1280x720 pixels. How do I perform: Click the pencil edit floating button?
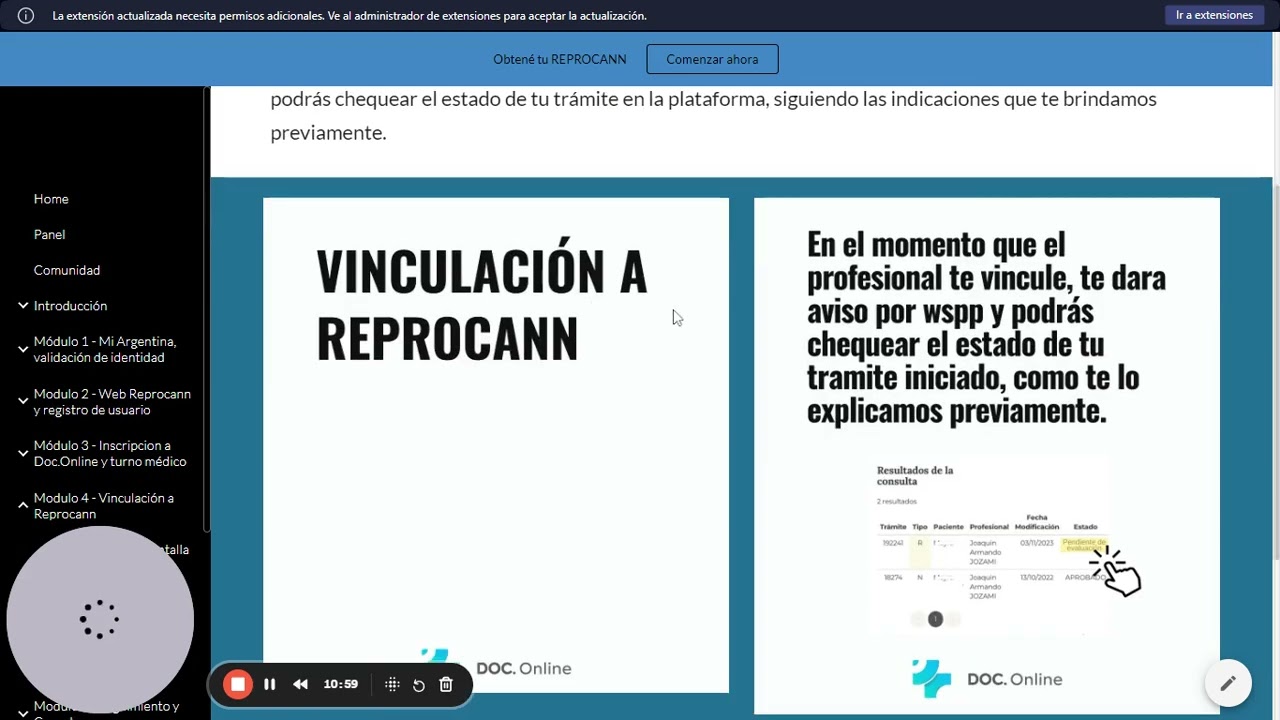[1228, 683]
